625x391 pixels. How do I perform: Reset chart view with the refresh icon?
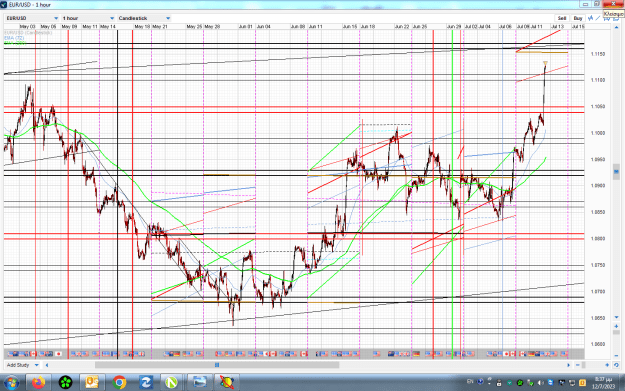(616, 365)
